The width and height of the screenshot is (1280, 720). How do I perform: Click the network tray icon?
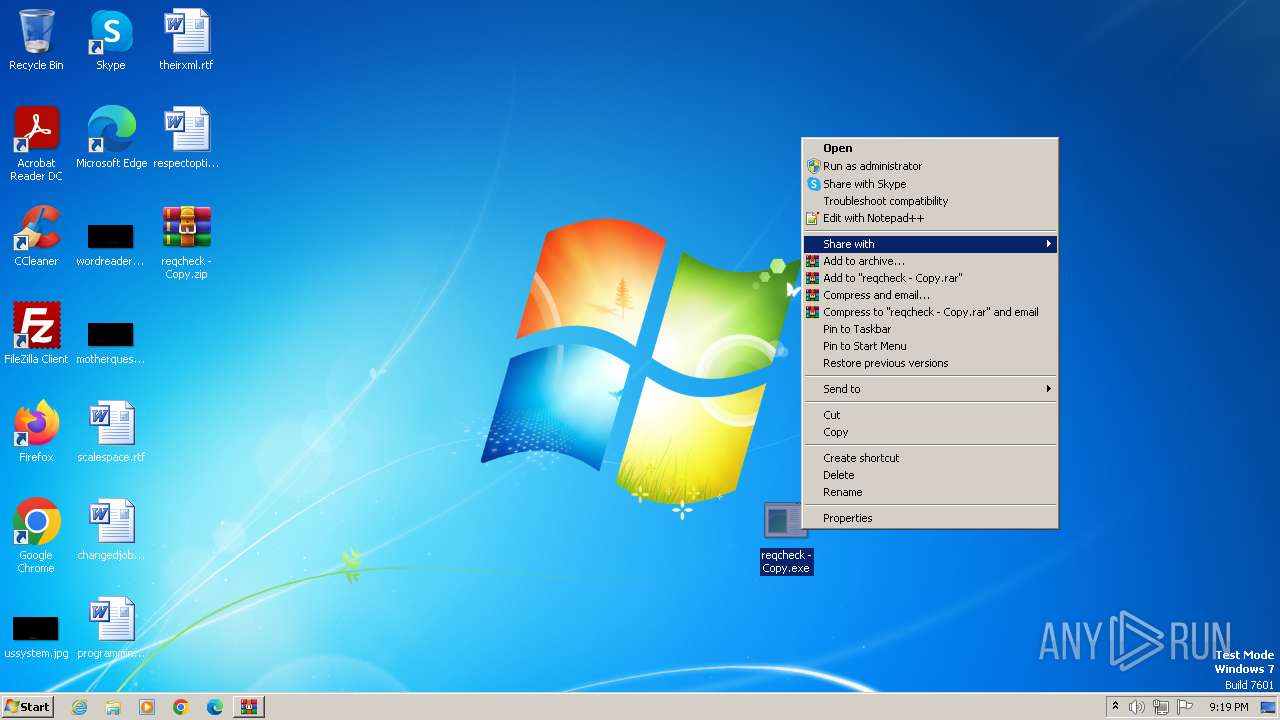[x=1161, y=707]
